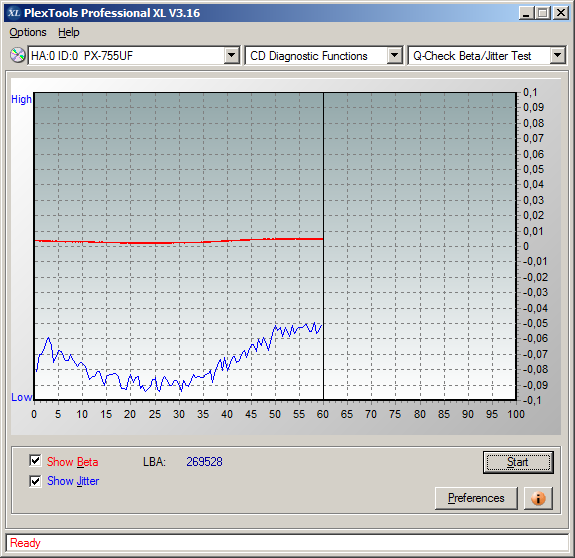
Task: Toggle the Show Jitter checkbox
Action: click(x=35, y=481)
